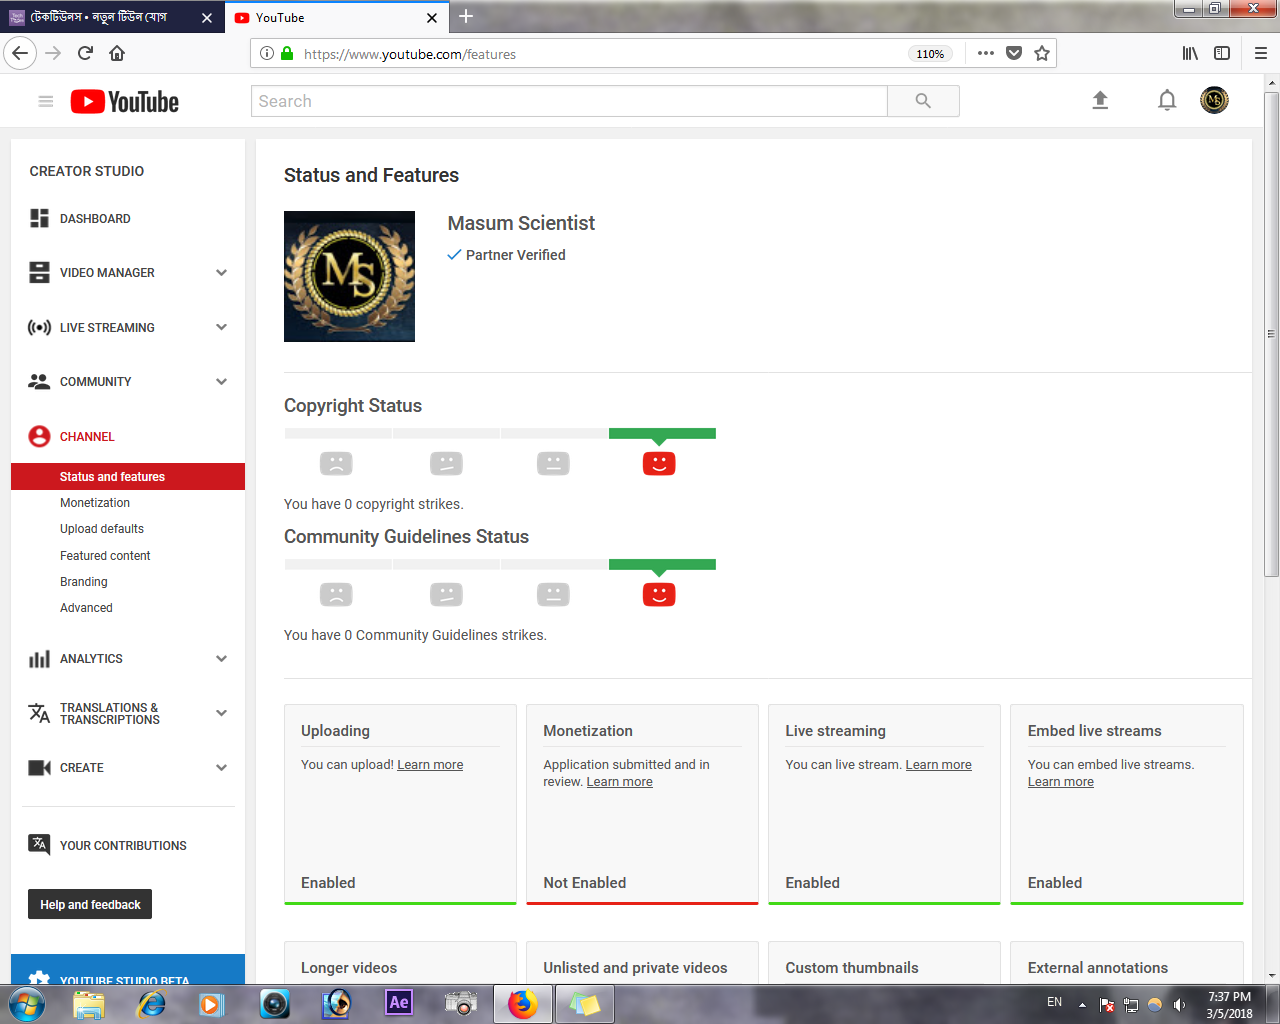Viewport: 1280px width, 1024px height.
Task: Click the Create camera icon
Action: (x=39, y=768)
